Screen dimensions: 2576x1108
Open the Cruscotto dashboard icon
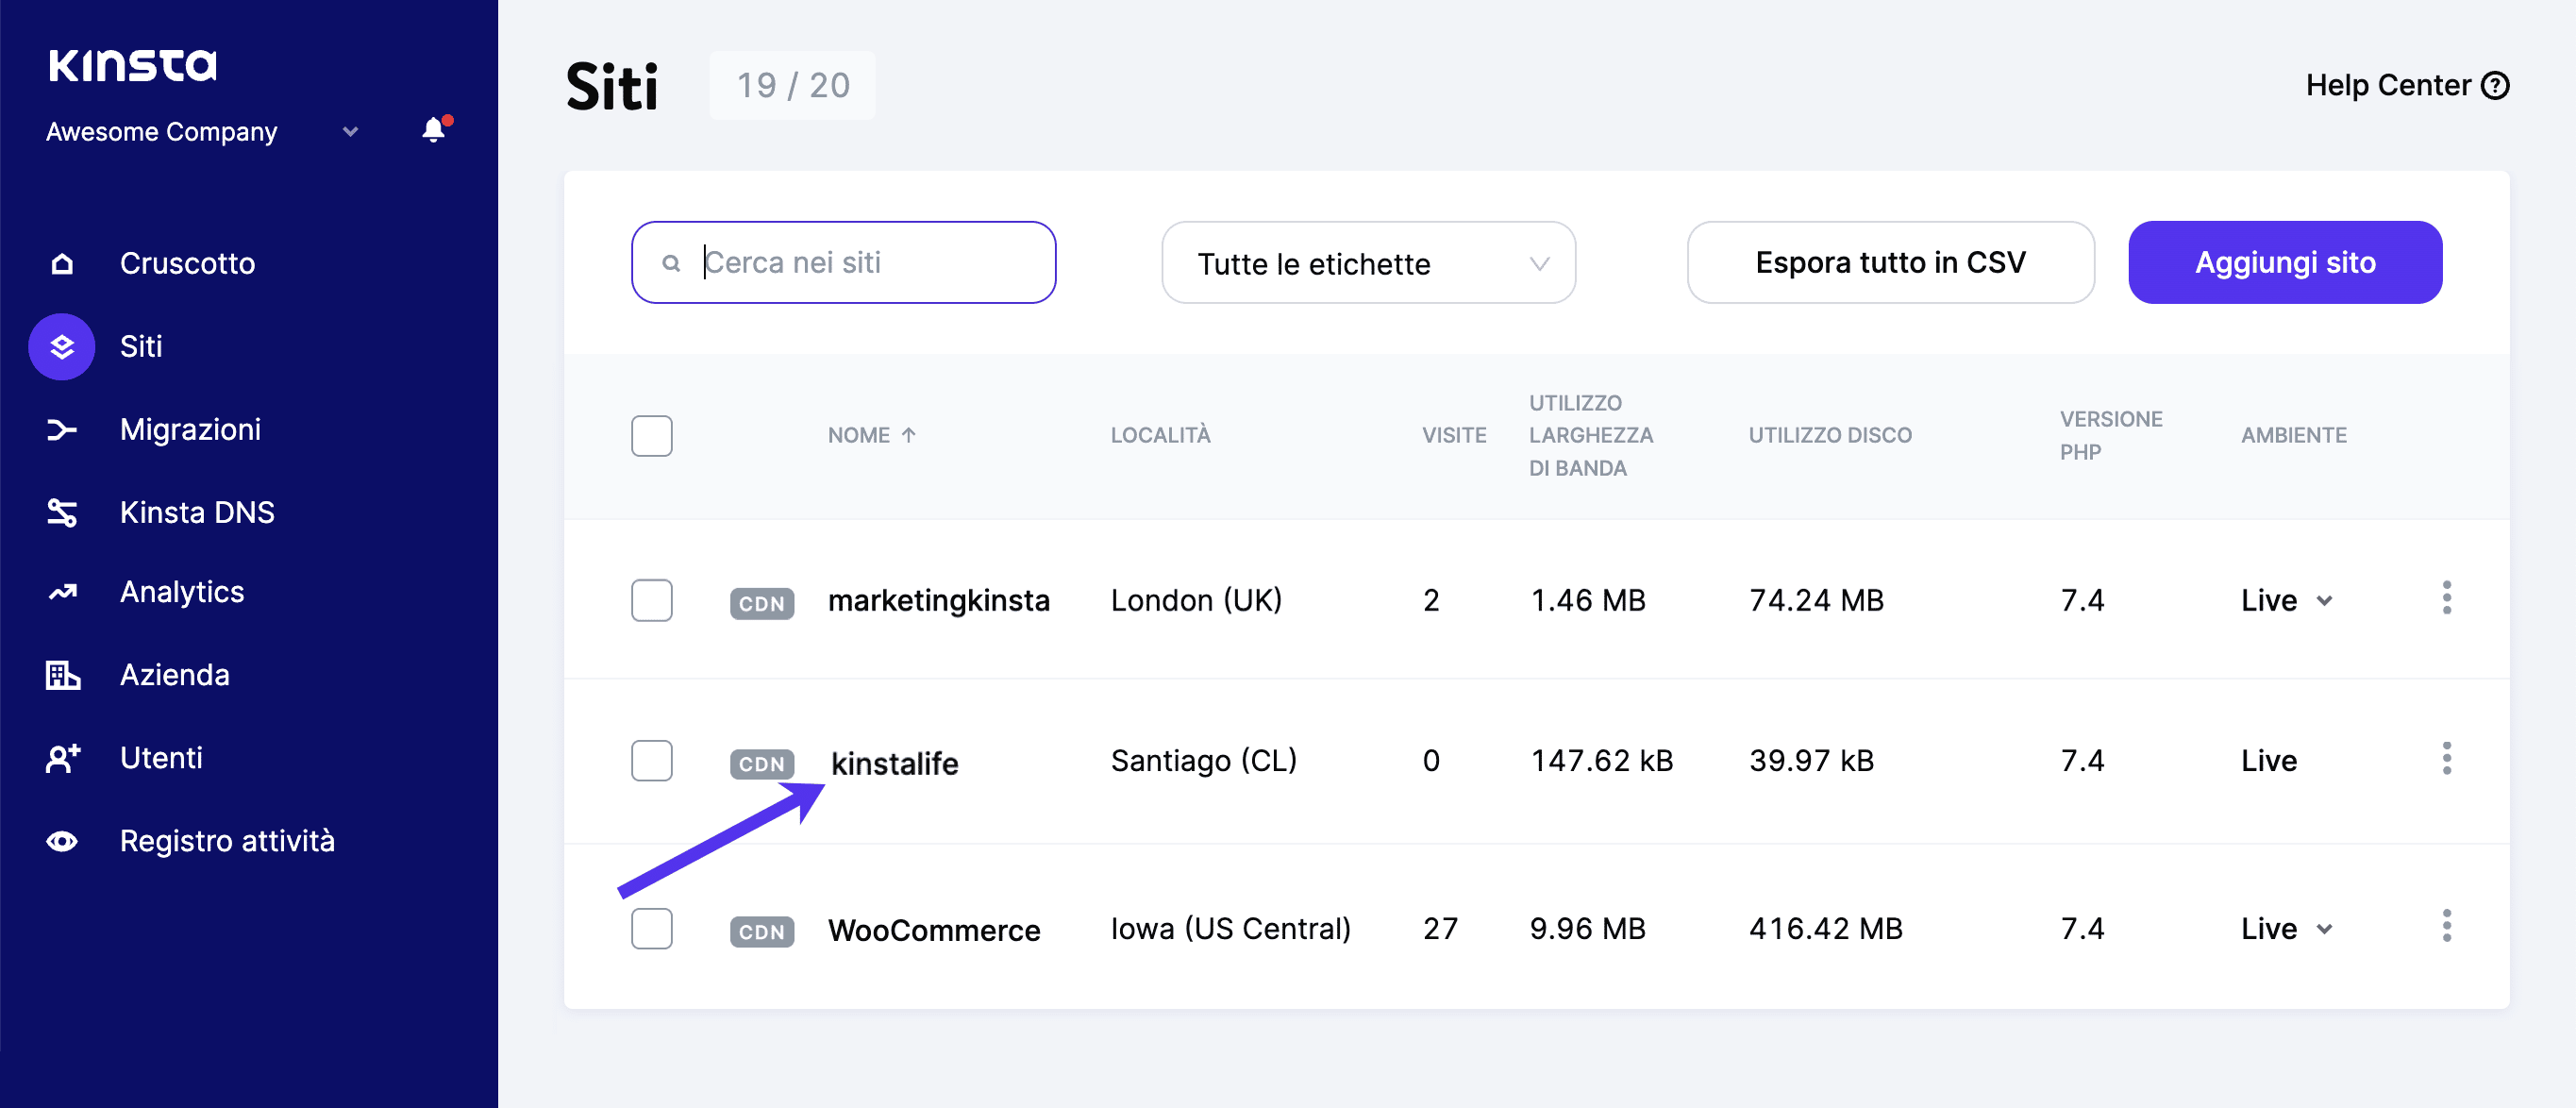tap(62, 263)
